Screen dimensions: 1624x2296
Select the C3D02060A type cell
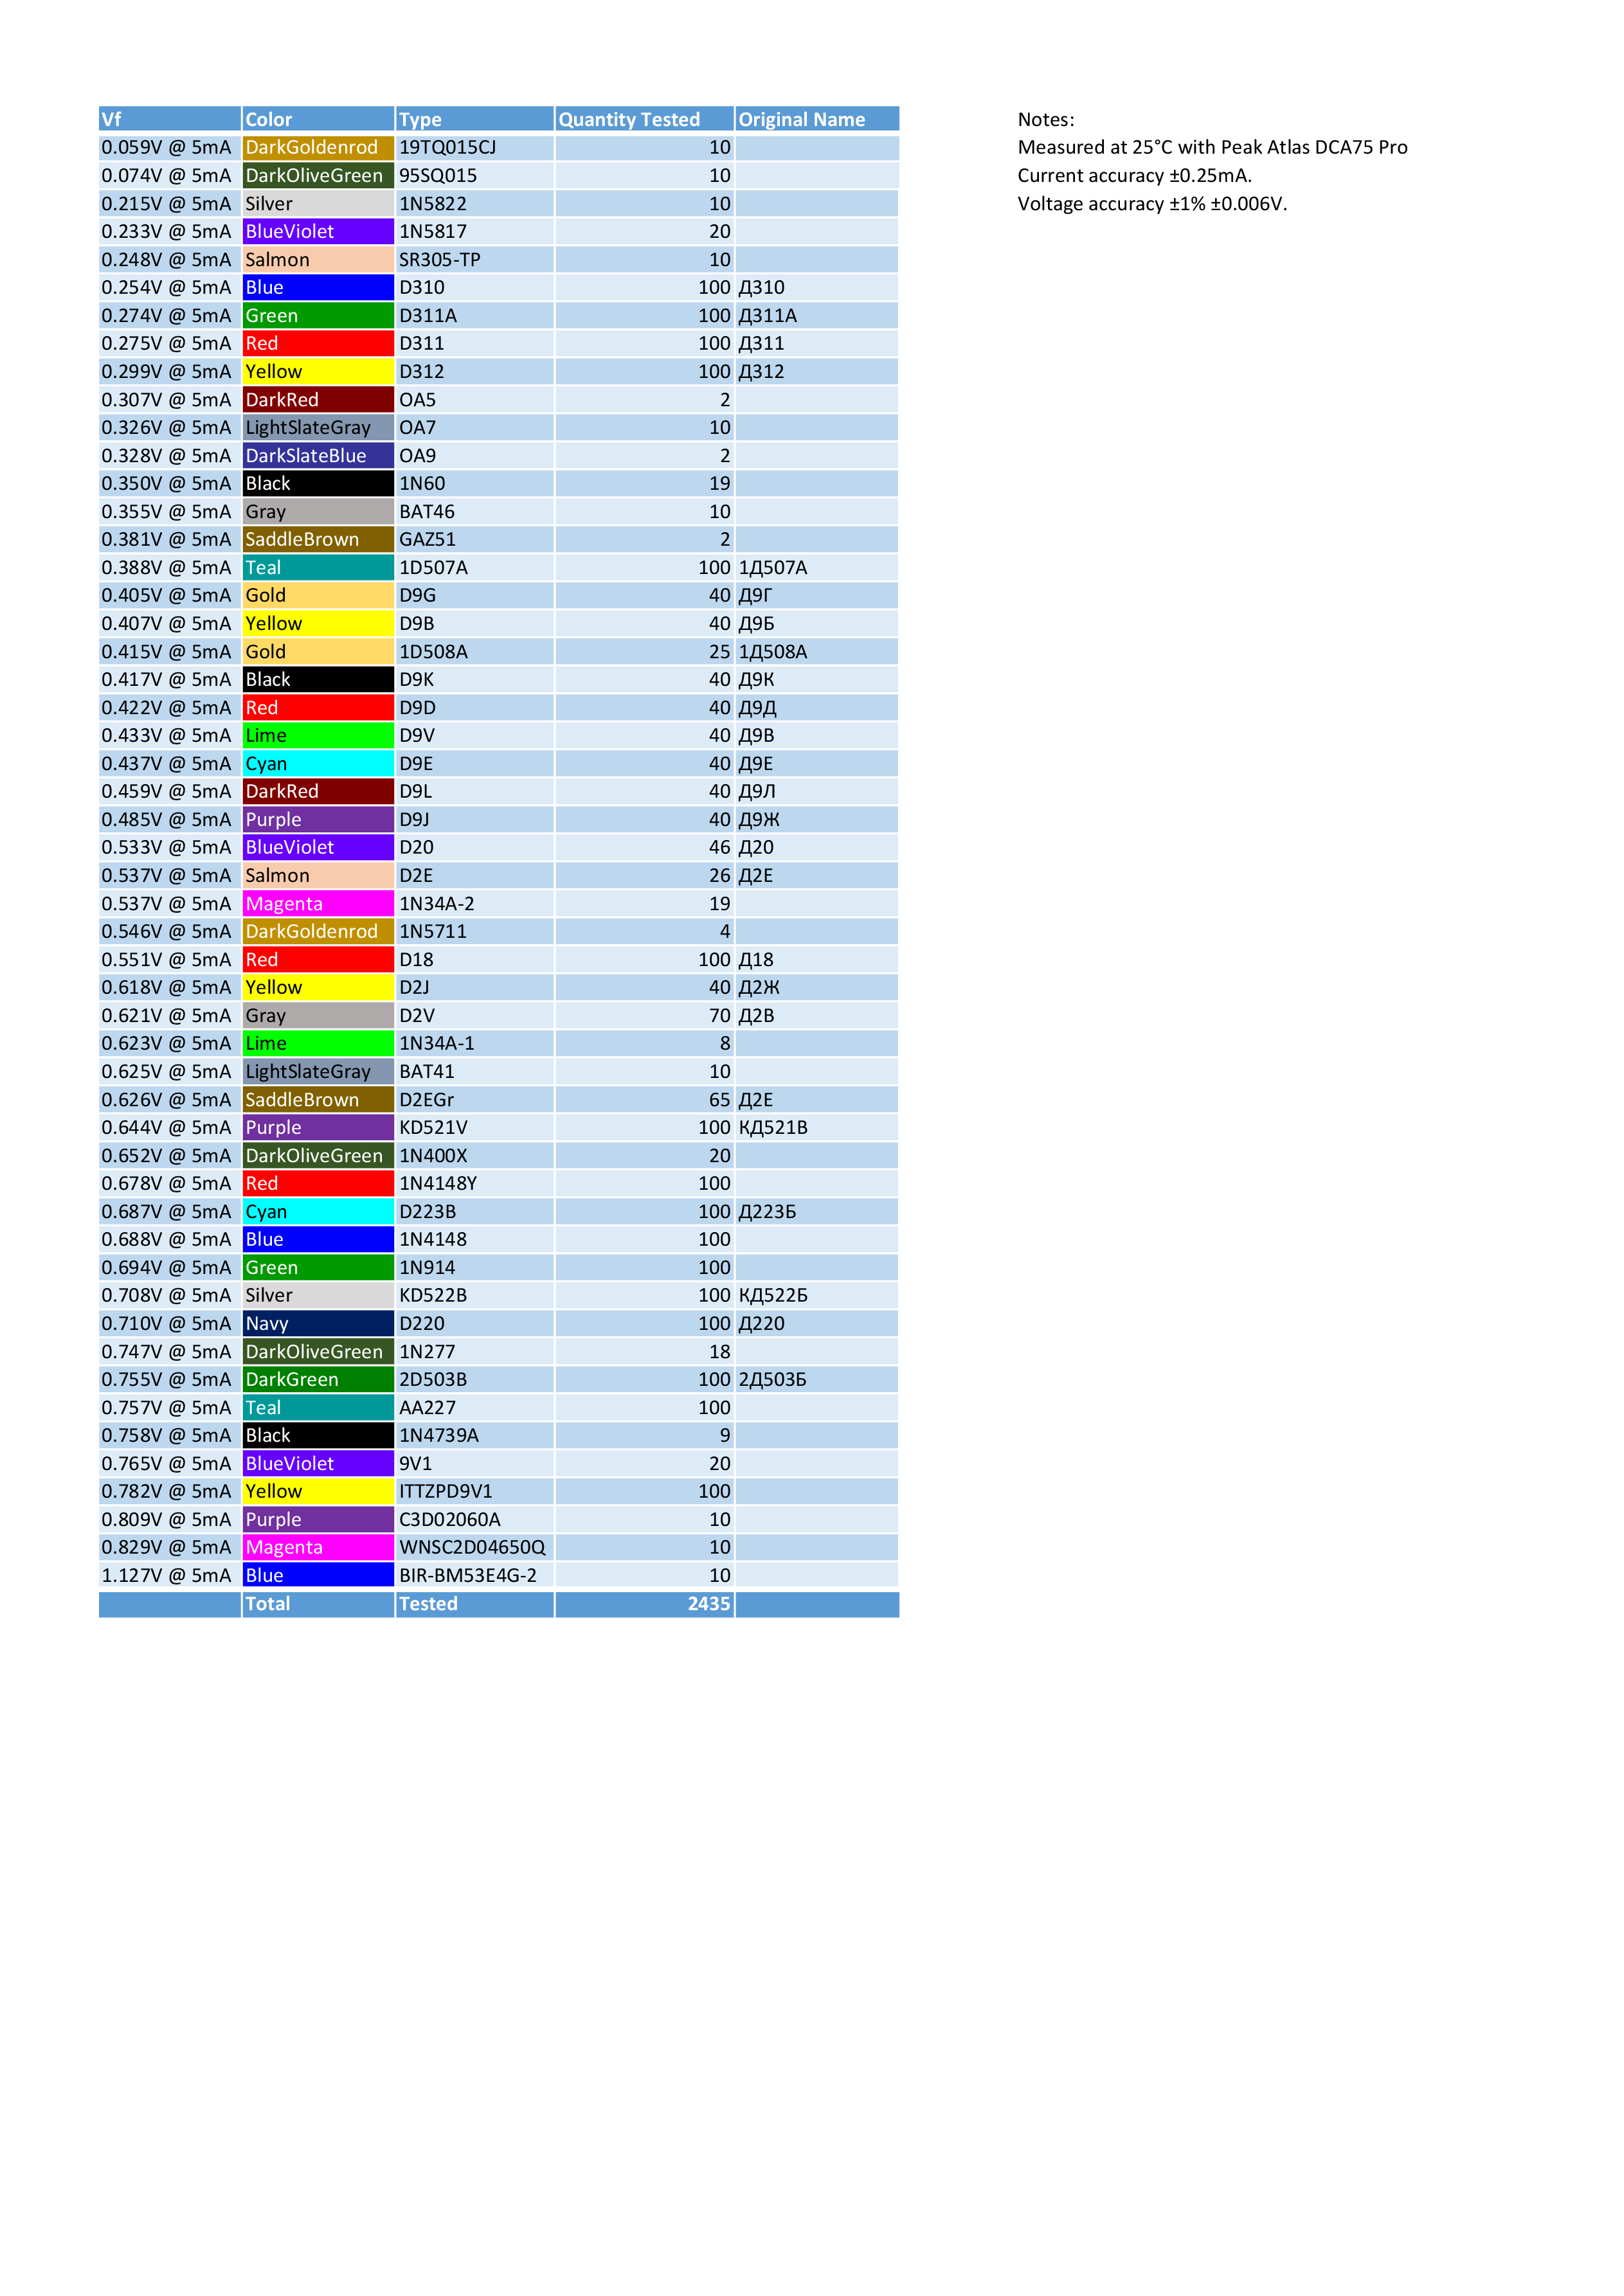coord(475,1519)
